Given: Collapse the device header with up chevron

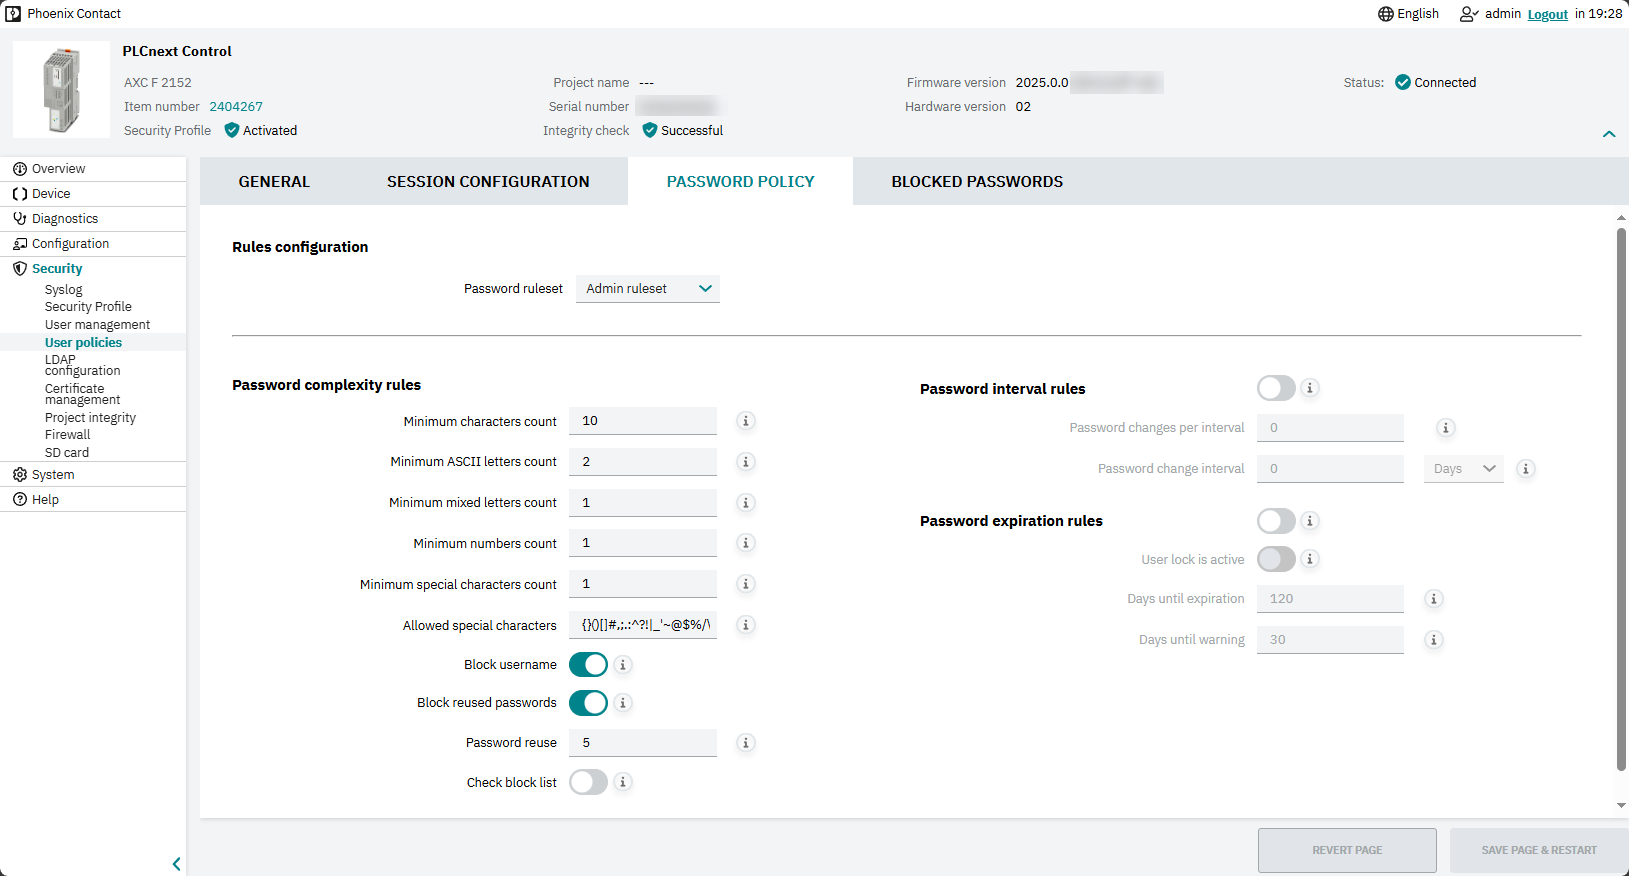Looking at the screenshot, I should (x=1609, y=134).
